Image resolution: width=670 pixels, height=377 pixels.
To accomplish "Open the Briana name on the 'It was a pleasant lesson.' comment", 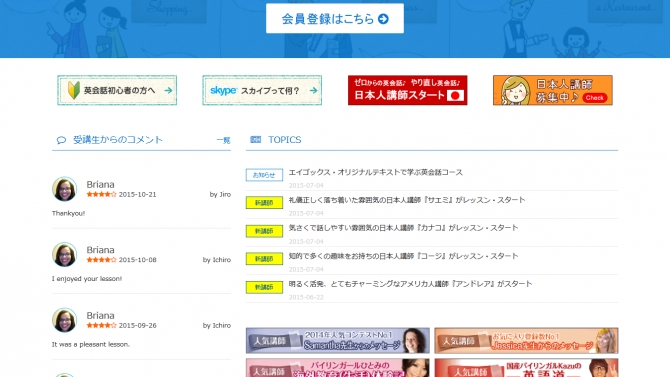I will [100, 315].
